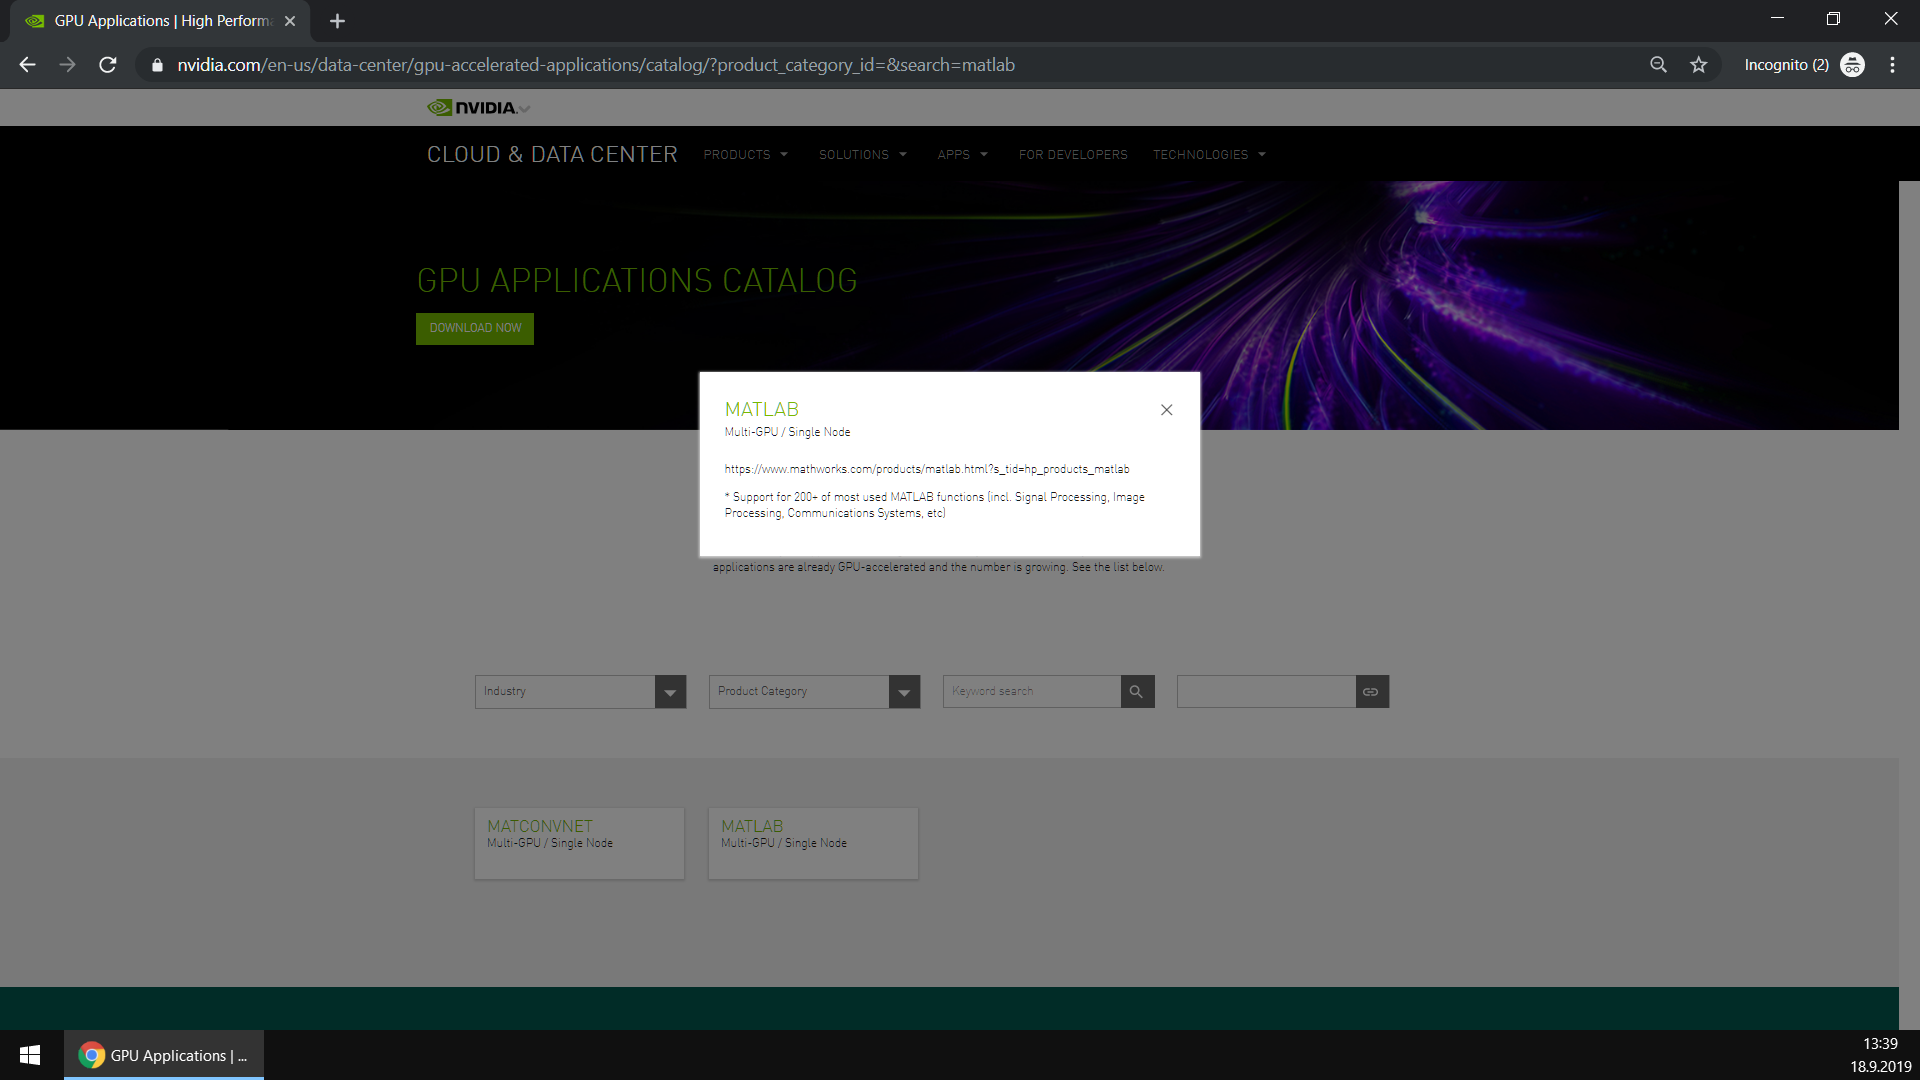Screen dimensions: 1920x1080
Task: Reload the page
Action: click(x=108, y=65)
